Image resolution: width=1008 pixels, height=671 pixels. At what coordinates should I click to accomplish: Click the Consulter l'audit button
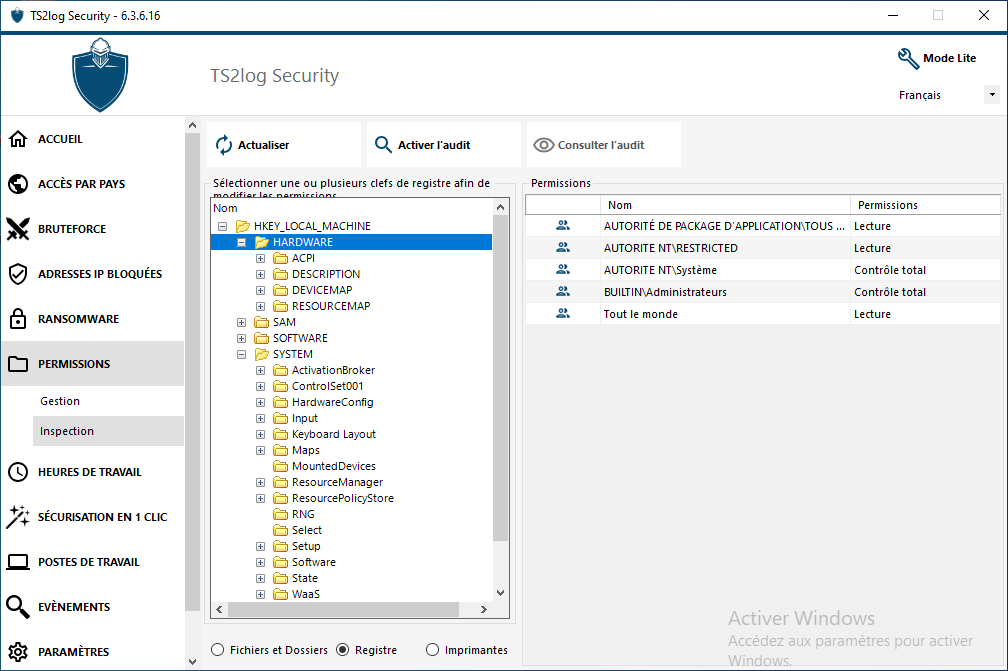coord(604,145)
